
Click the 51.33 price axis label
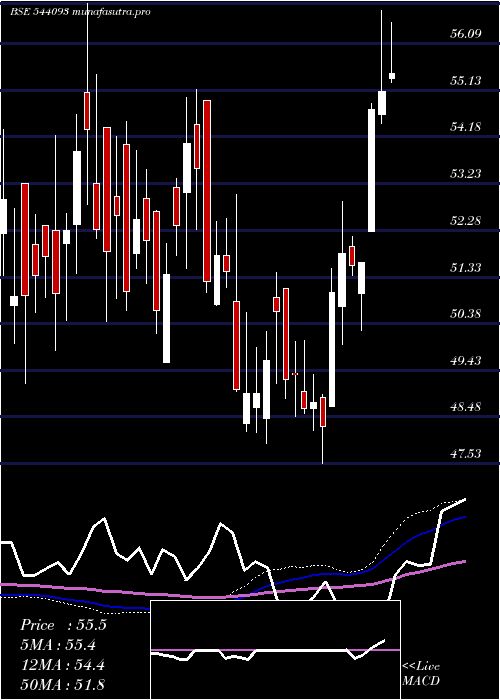pyautogui.click(x=466, y=267)
